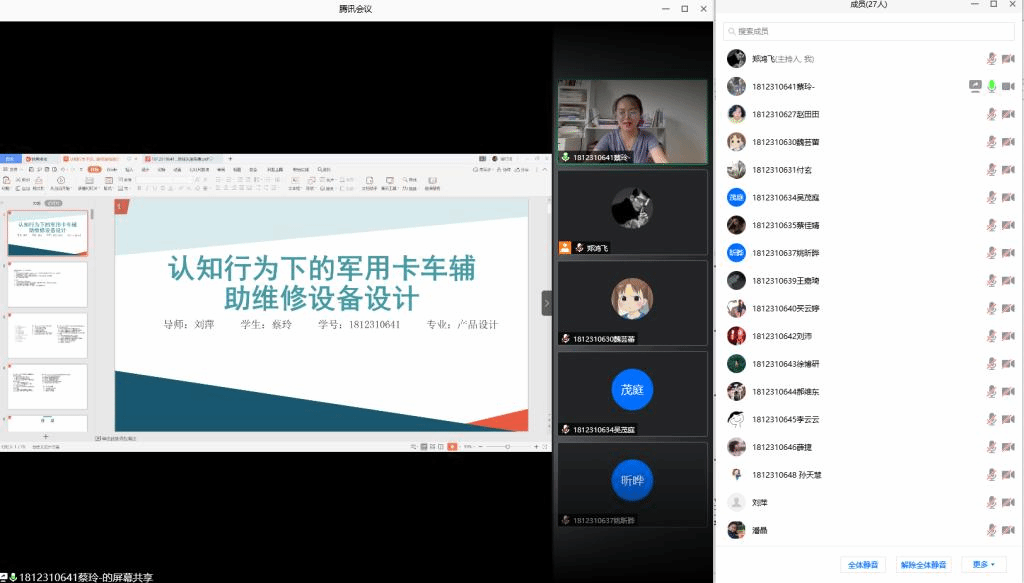This screenshot has height=583, width=1024.
Task: Toggle the microphone for 1812310639王鑫琦
Action: pos(991,280)
